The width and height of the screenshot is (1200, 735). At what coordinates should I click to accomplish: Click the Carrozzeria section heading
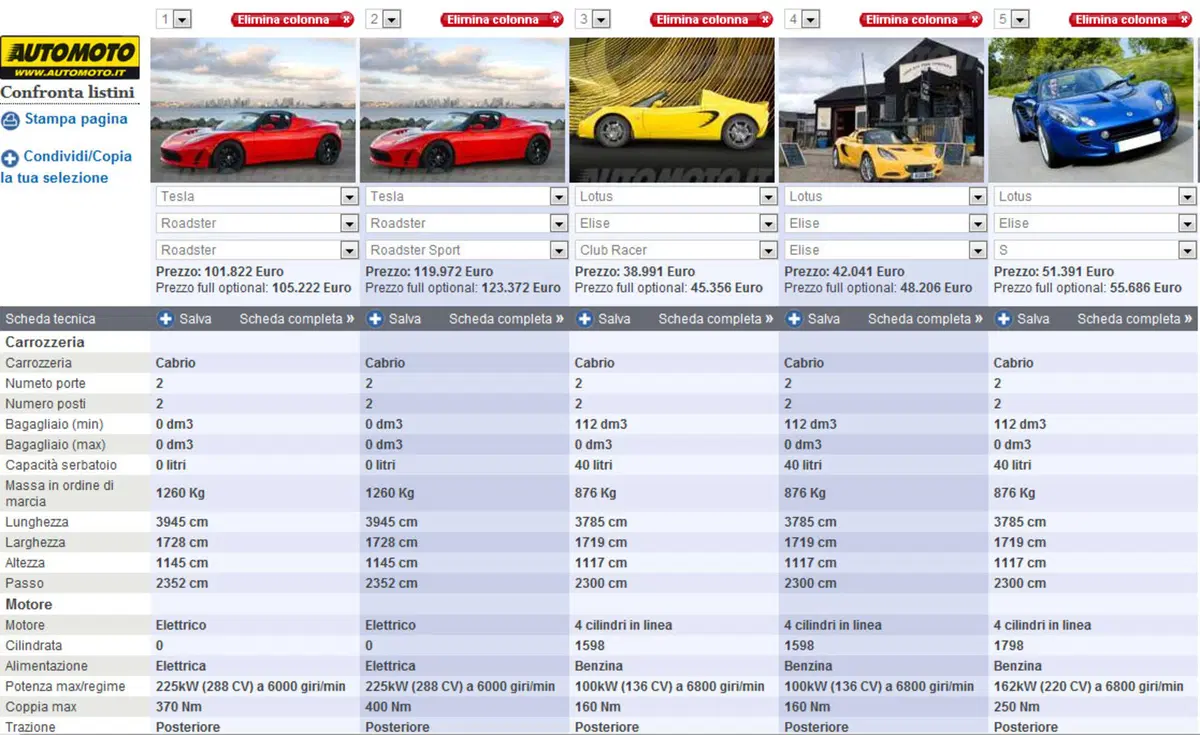coord(45,342)
